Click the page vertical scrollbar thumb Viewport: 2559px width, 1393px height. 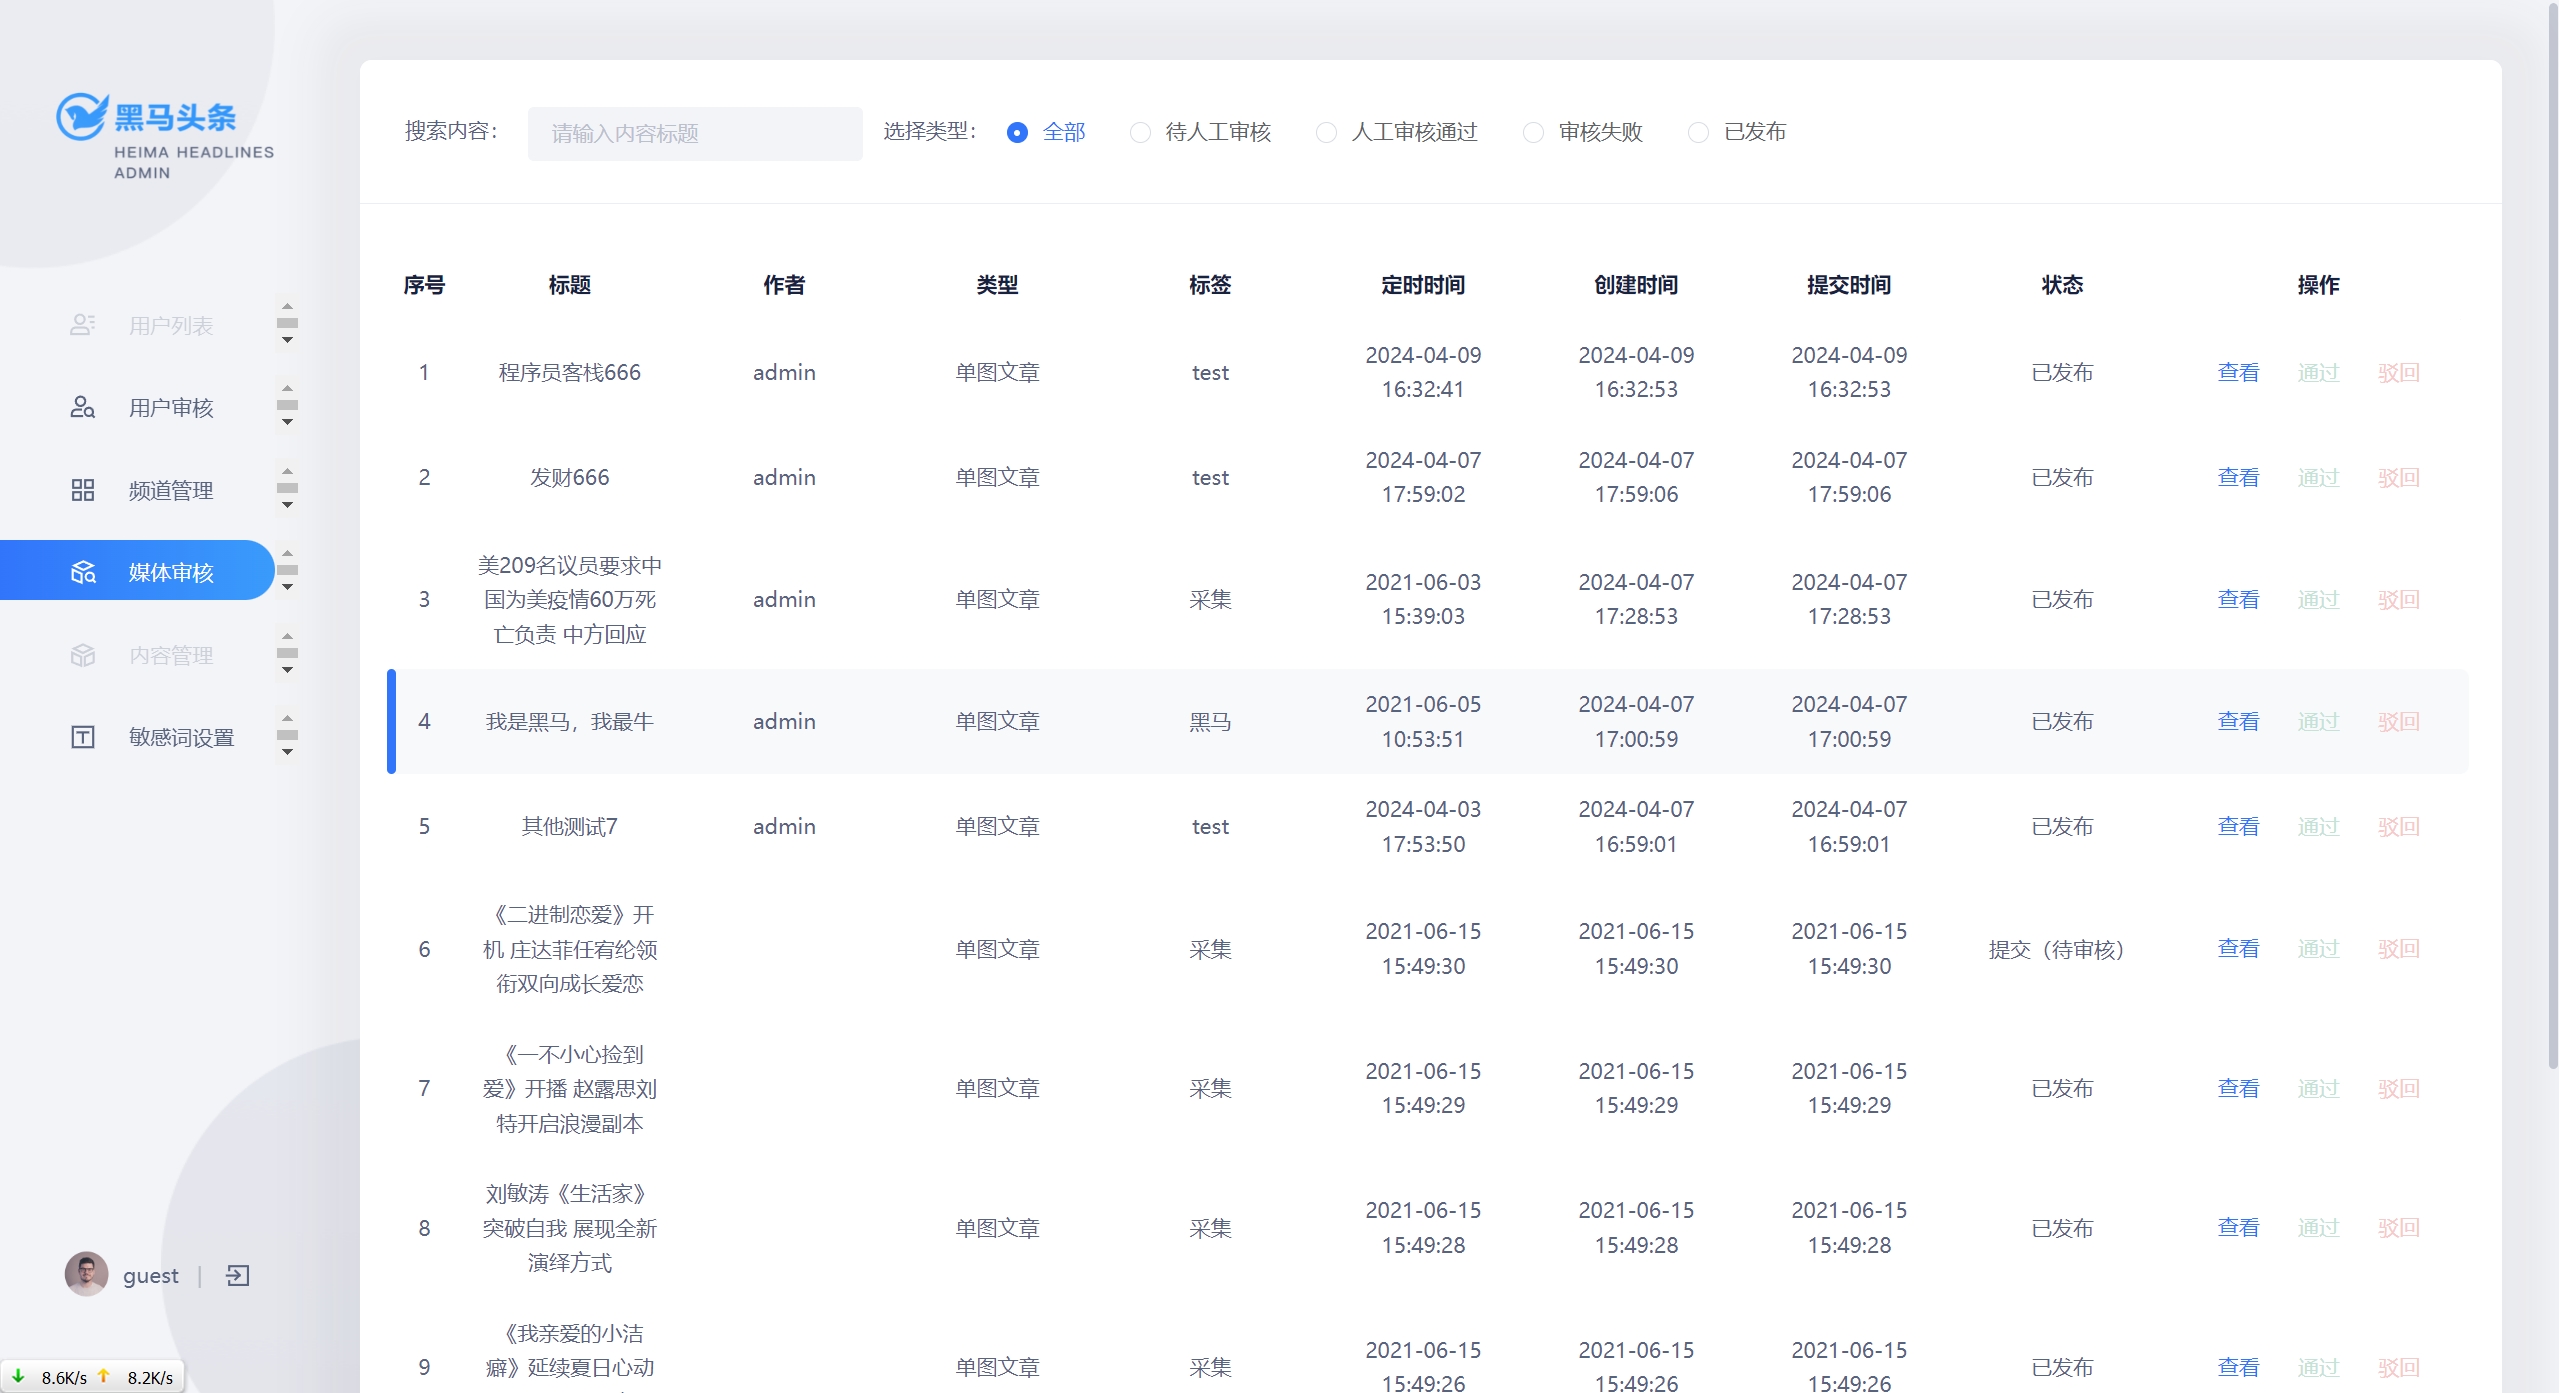pyautogui.click(x=2551, y=535)
